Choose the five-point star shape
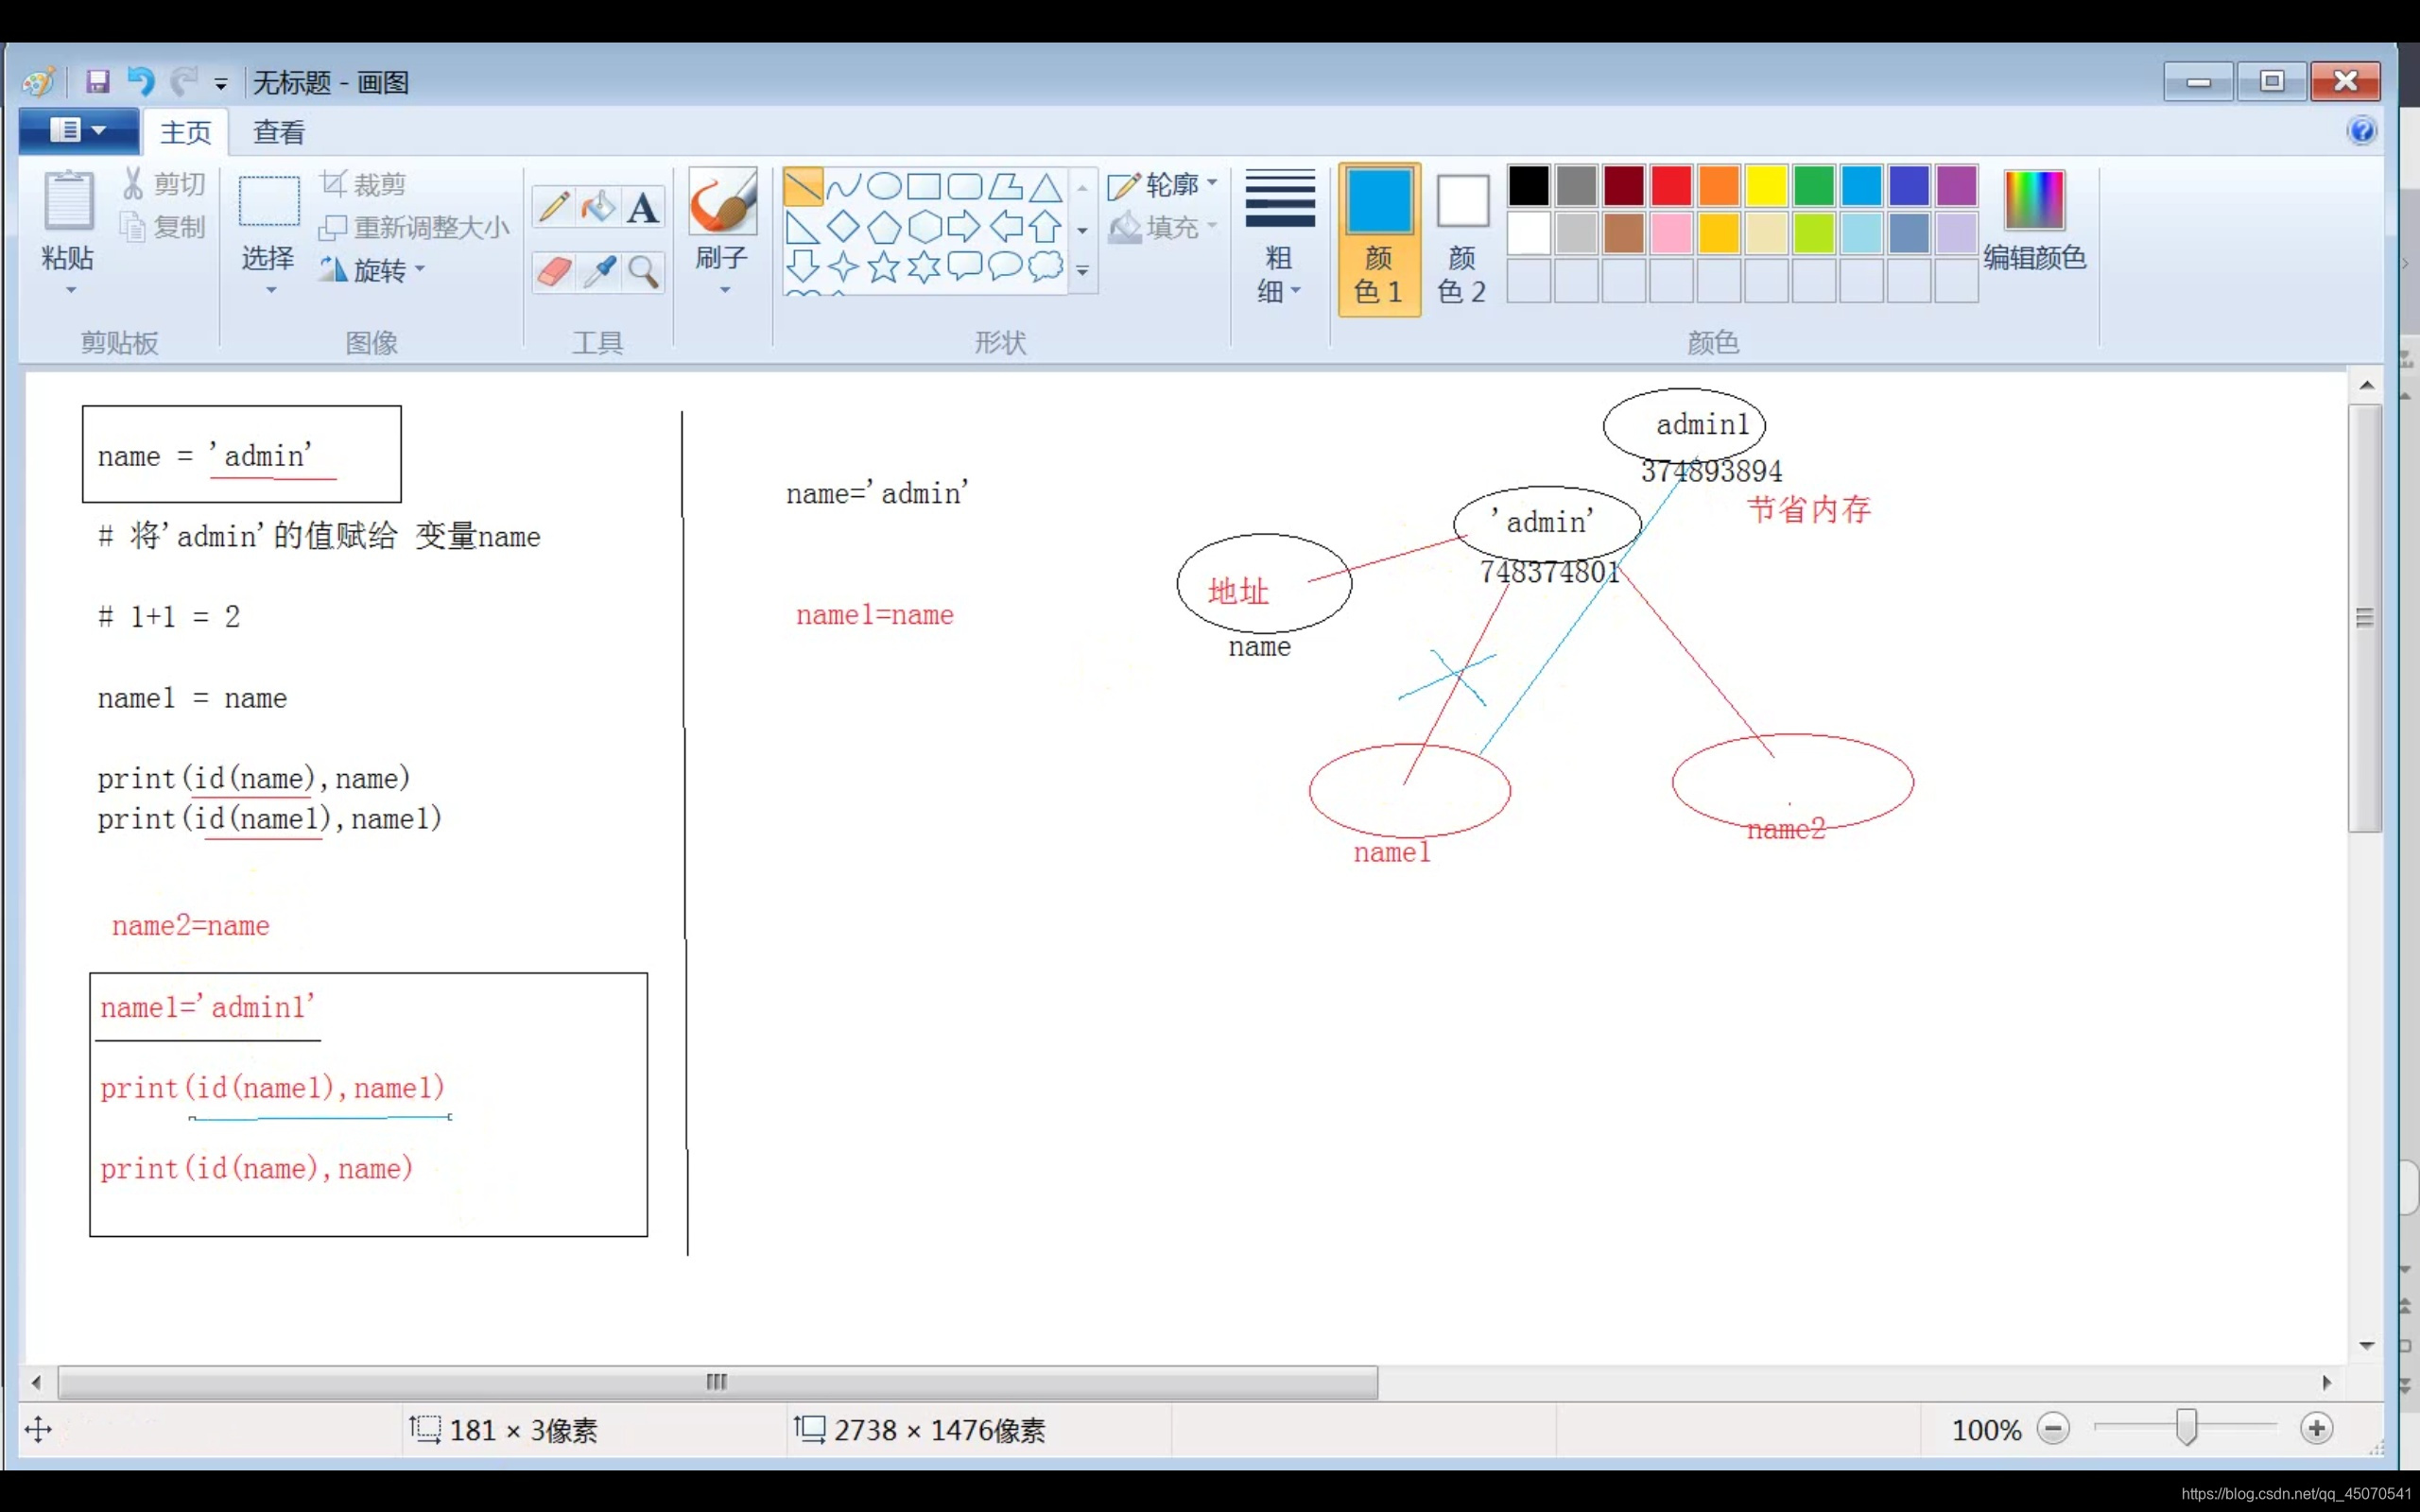The height and width of the screenshot is (1512, 2420). [883, 267]
